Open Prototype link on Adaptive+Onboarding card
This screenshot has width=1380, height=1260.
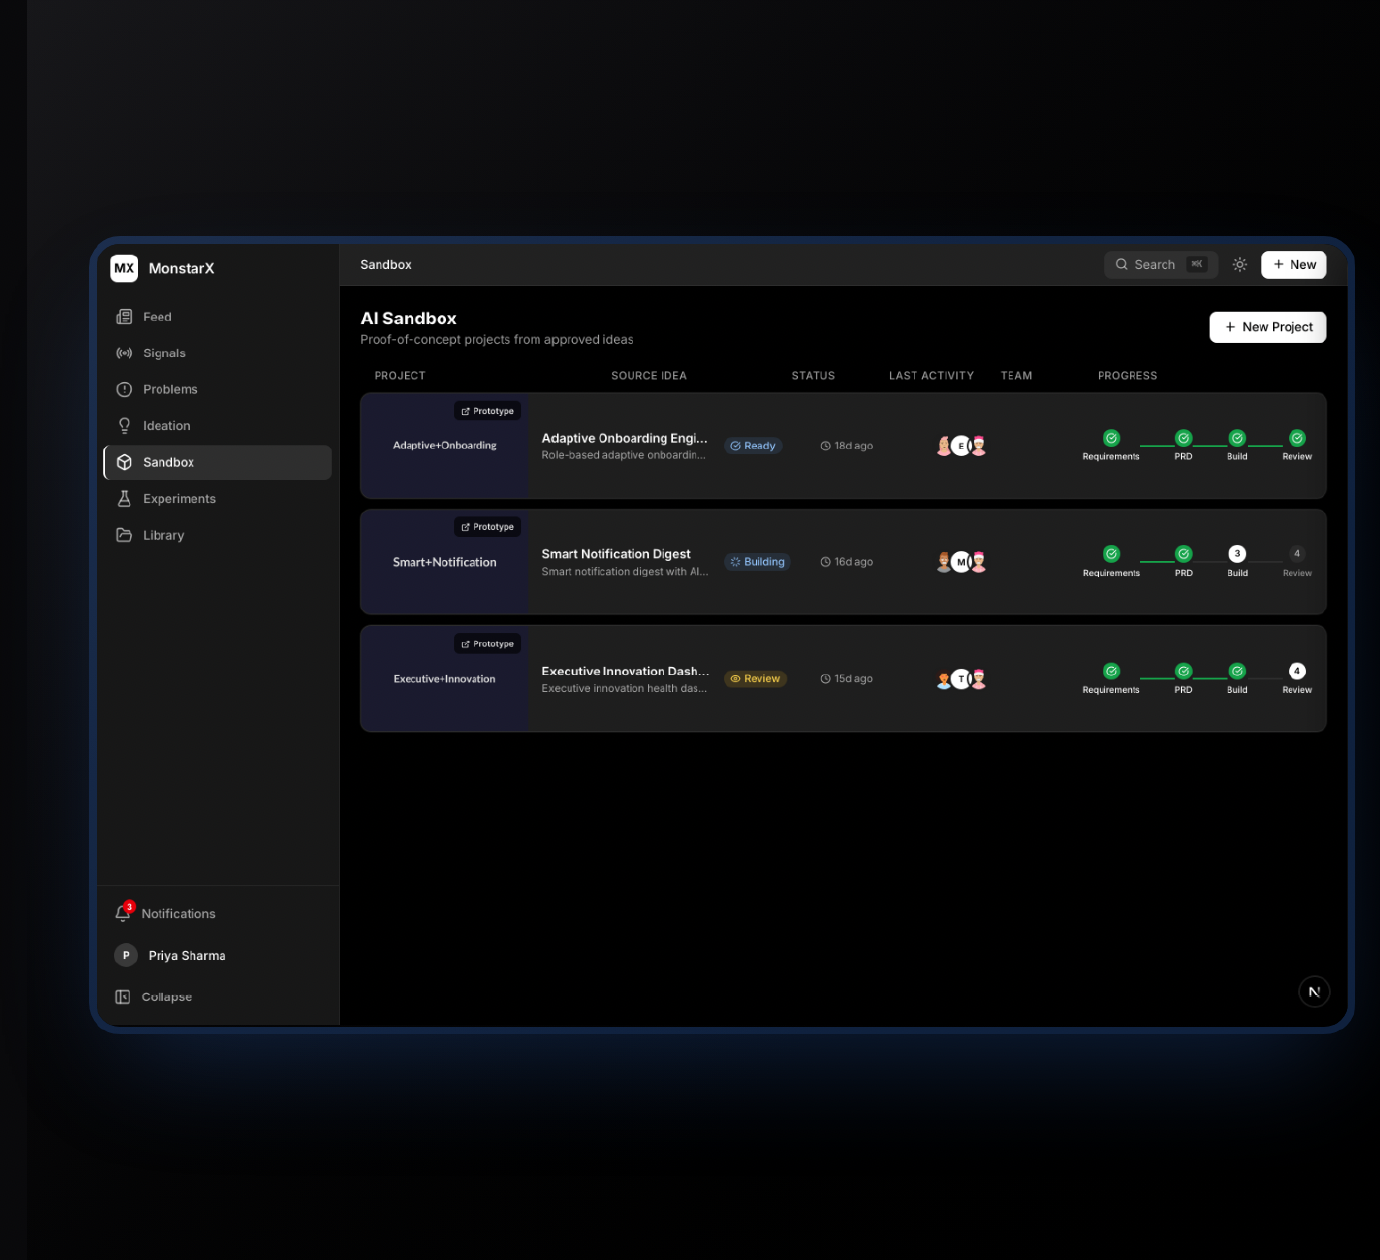pos(488,411)
